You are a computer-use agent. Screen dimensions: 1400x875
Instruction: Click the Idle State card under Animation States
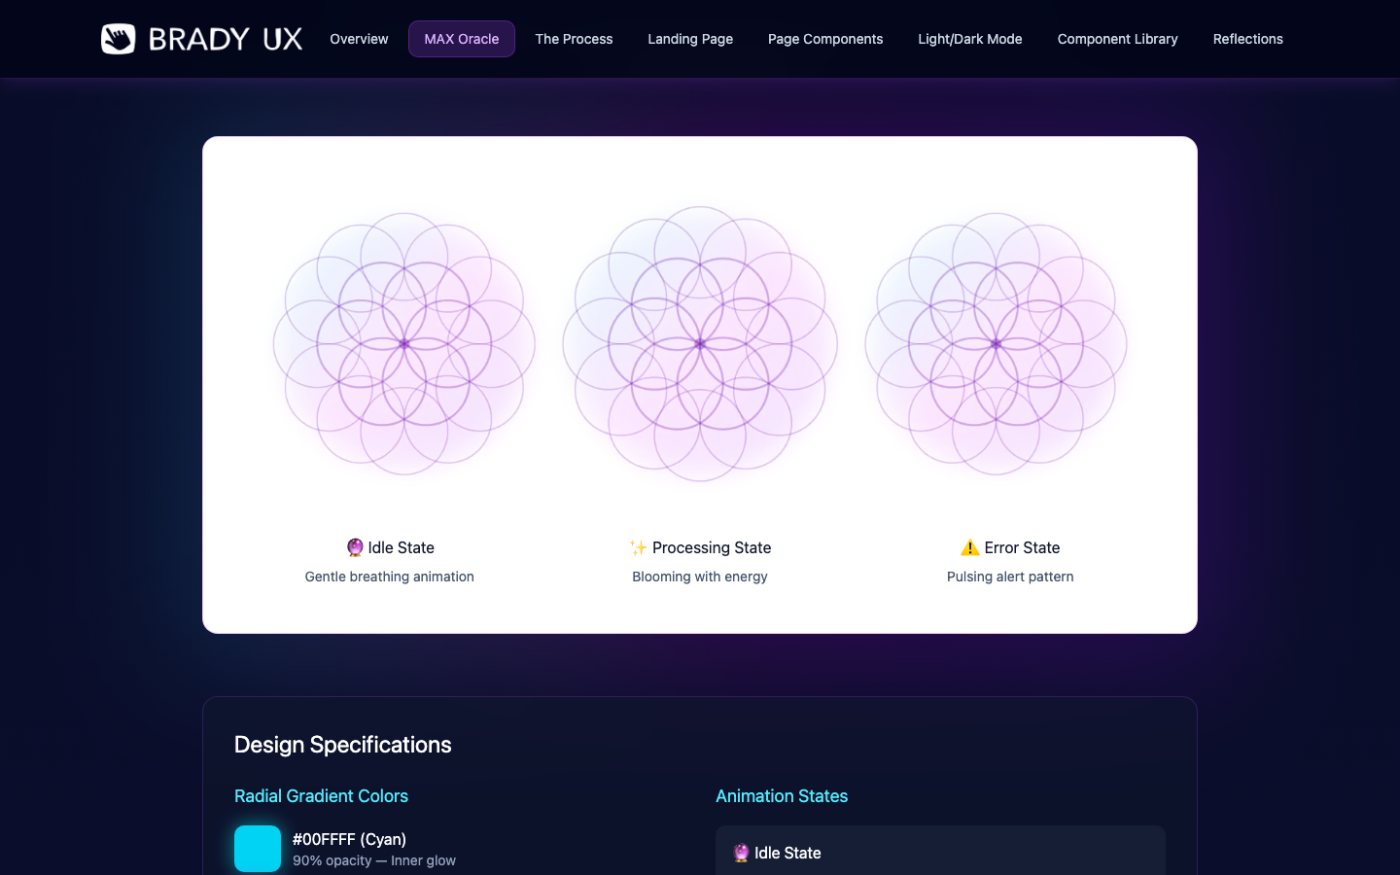(941, 851)
